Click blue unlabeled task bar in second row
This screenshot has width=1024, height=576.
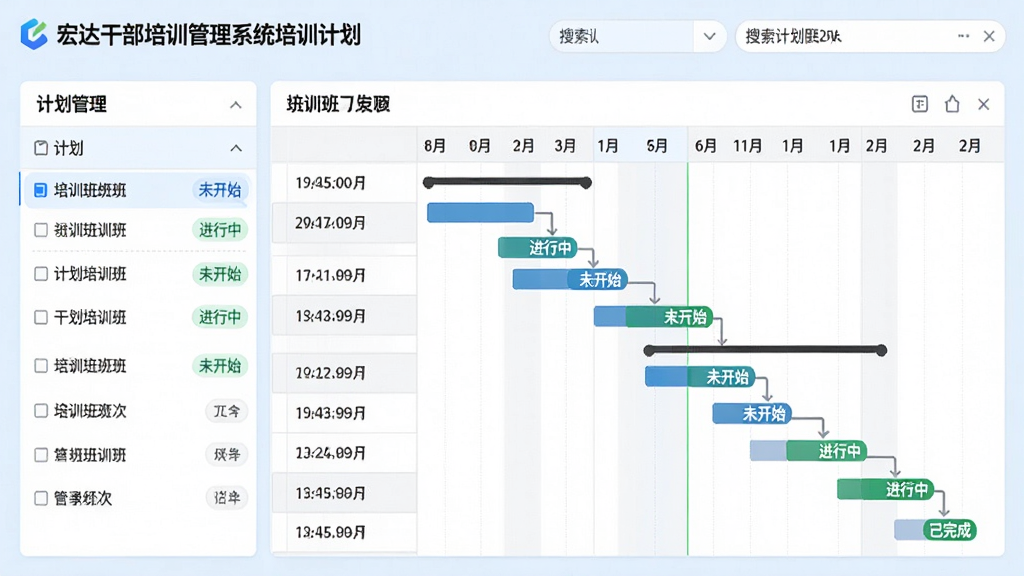click(x=480, y=212)
